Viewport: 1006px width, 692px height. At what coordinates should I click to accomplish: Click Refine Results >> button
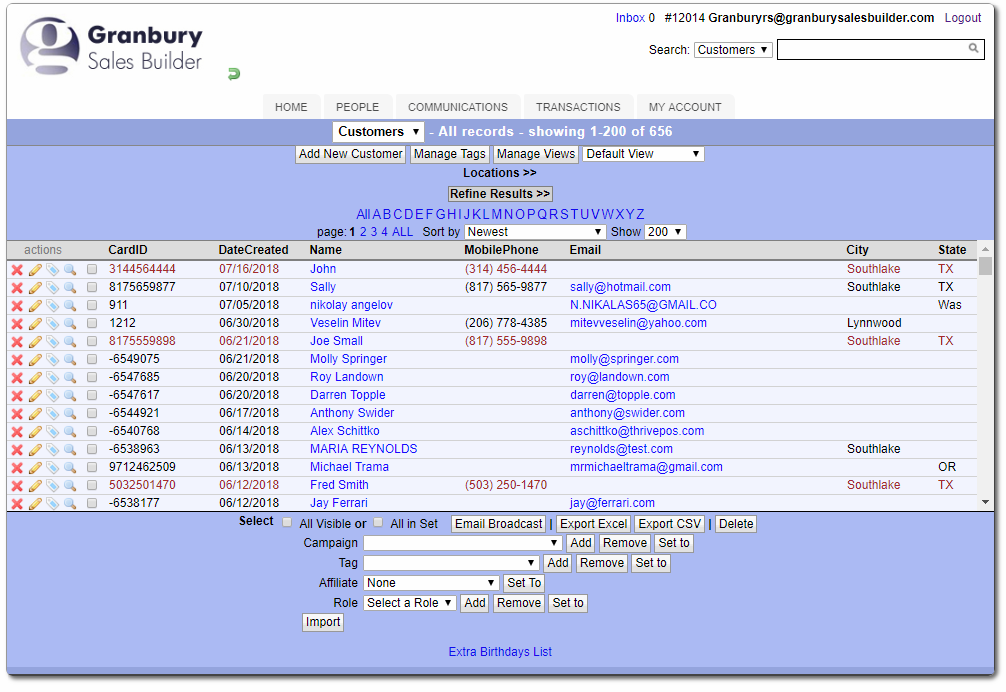(500, 194)
